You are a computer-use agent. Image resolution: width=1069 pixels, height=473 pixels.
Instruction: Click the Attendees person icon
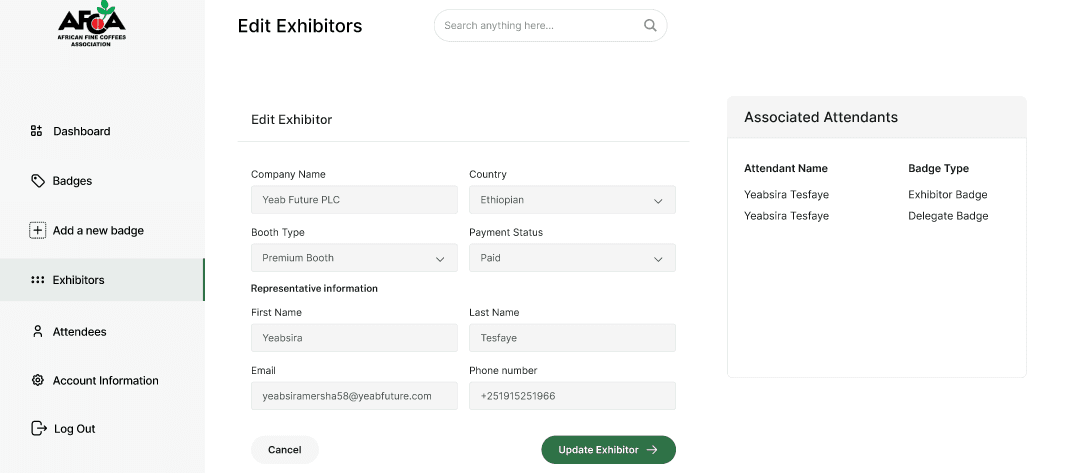pos(38,331)
